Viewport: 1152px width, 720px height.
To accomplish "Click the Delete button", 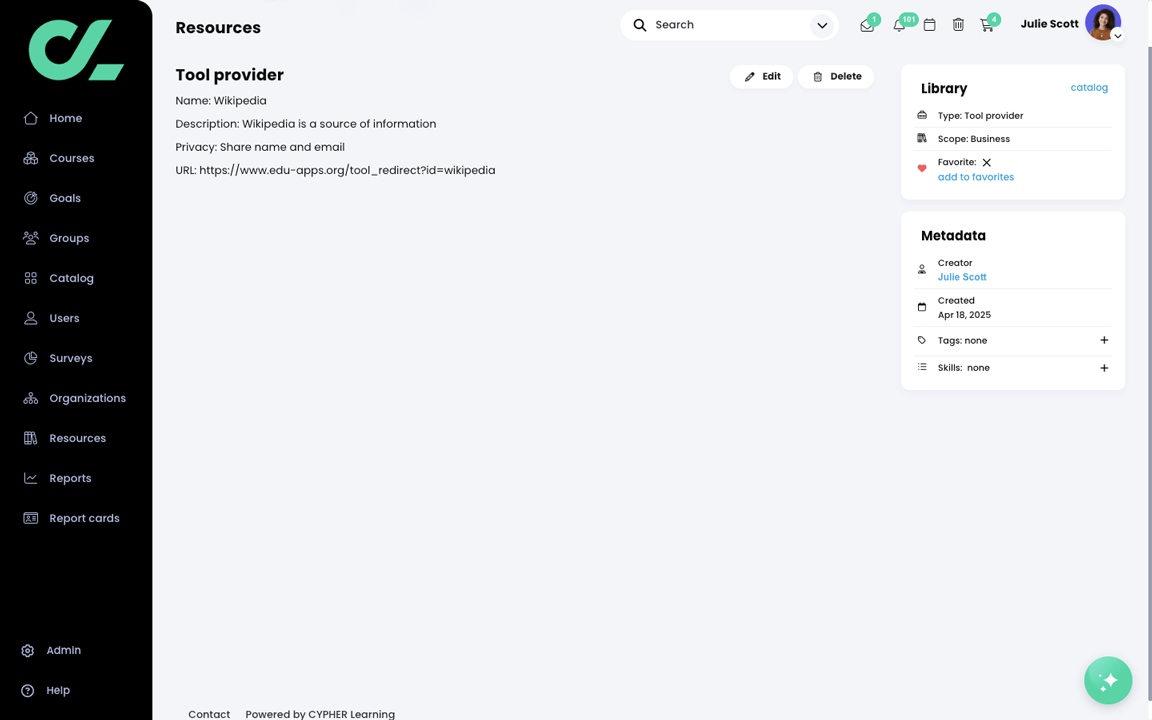I will pos(836,76).
